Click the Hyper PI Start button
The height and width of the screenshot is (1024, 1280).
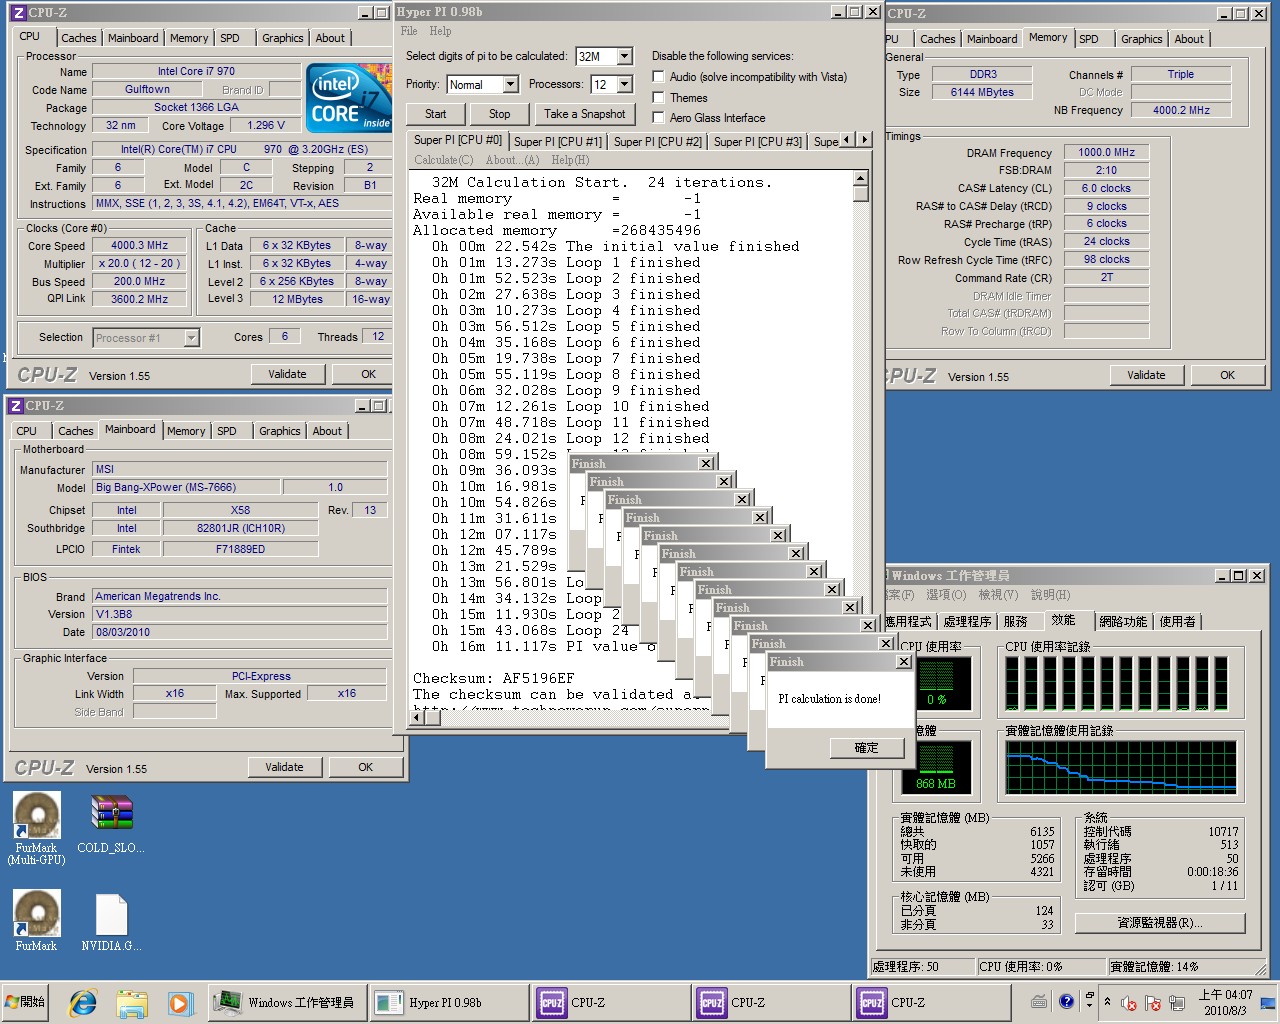(x=436, y=114)
